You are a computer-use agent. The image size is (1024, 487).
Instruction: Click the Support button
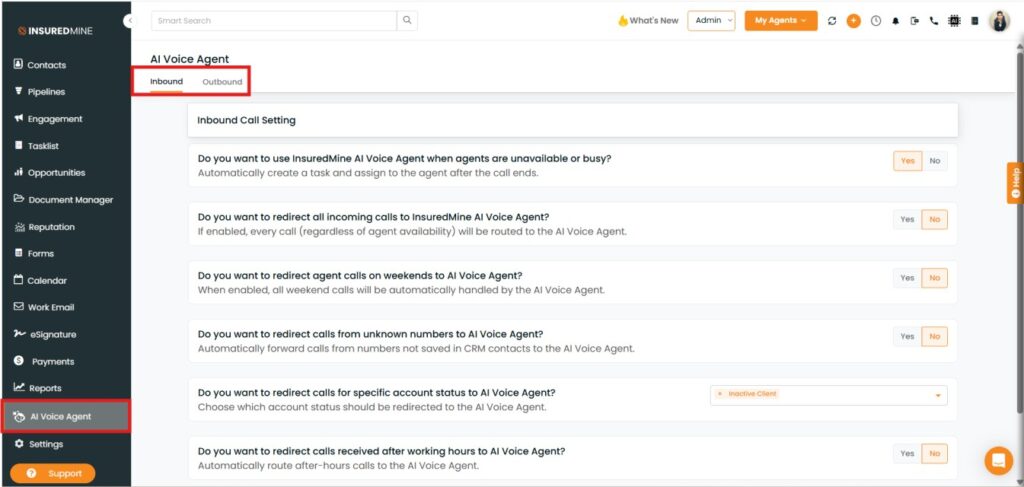pyautogui.click(x=53, y=473)
